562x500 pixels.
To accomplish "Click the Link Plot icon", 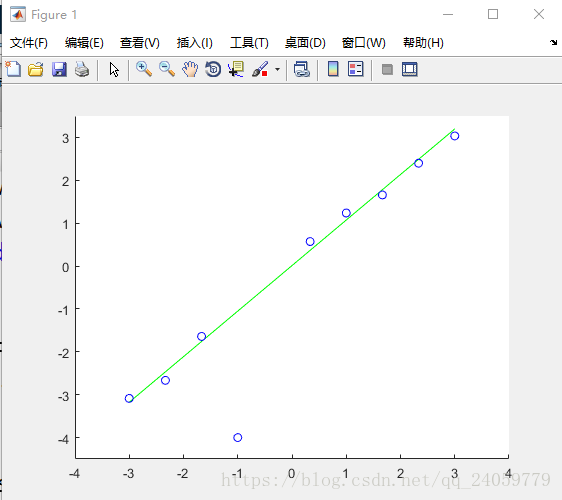I will [x=301, y=69].
